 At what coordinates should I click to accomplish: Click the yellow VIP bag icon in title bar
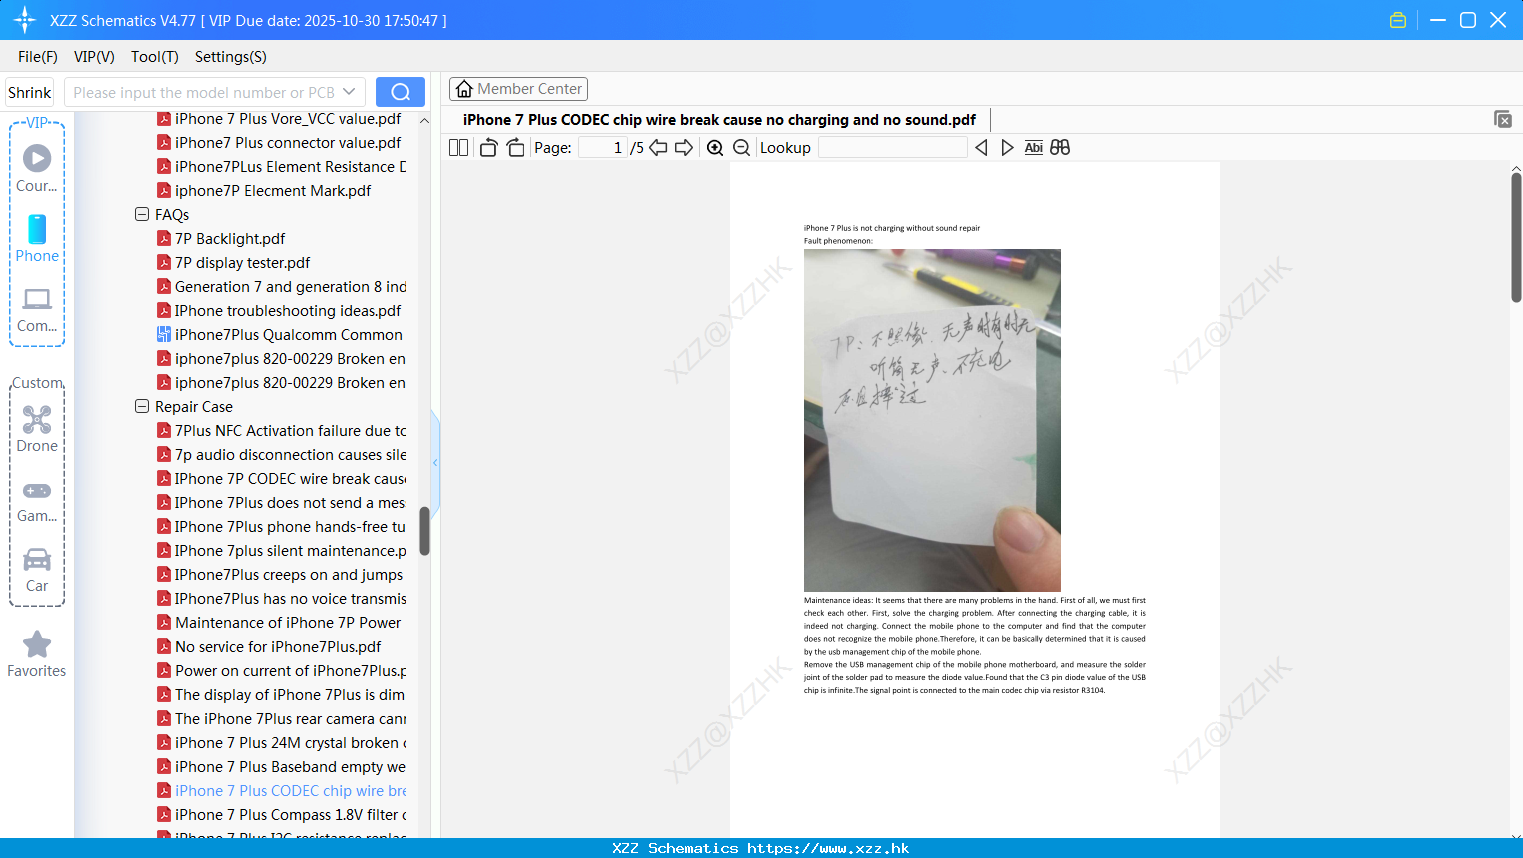(x=1398, y=20)
